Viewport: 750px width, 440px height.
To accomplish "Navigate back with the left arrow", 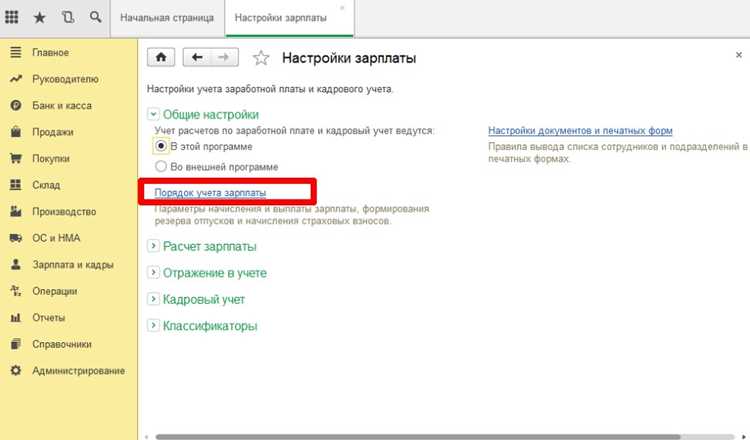I will coord(197,57).
